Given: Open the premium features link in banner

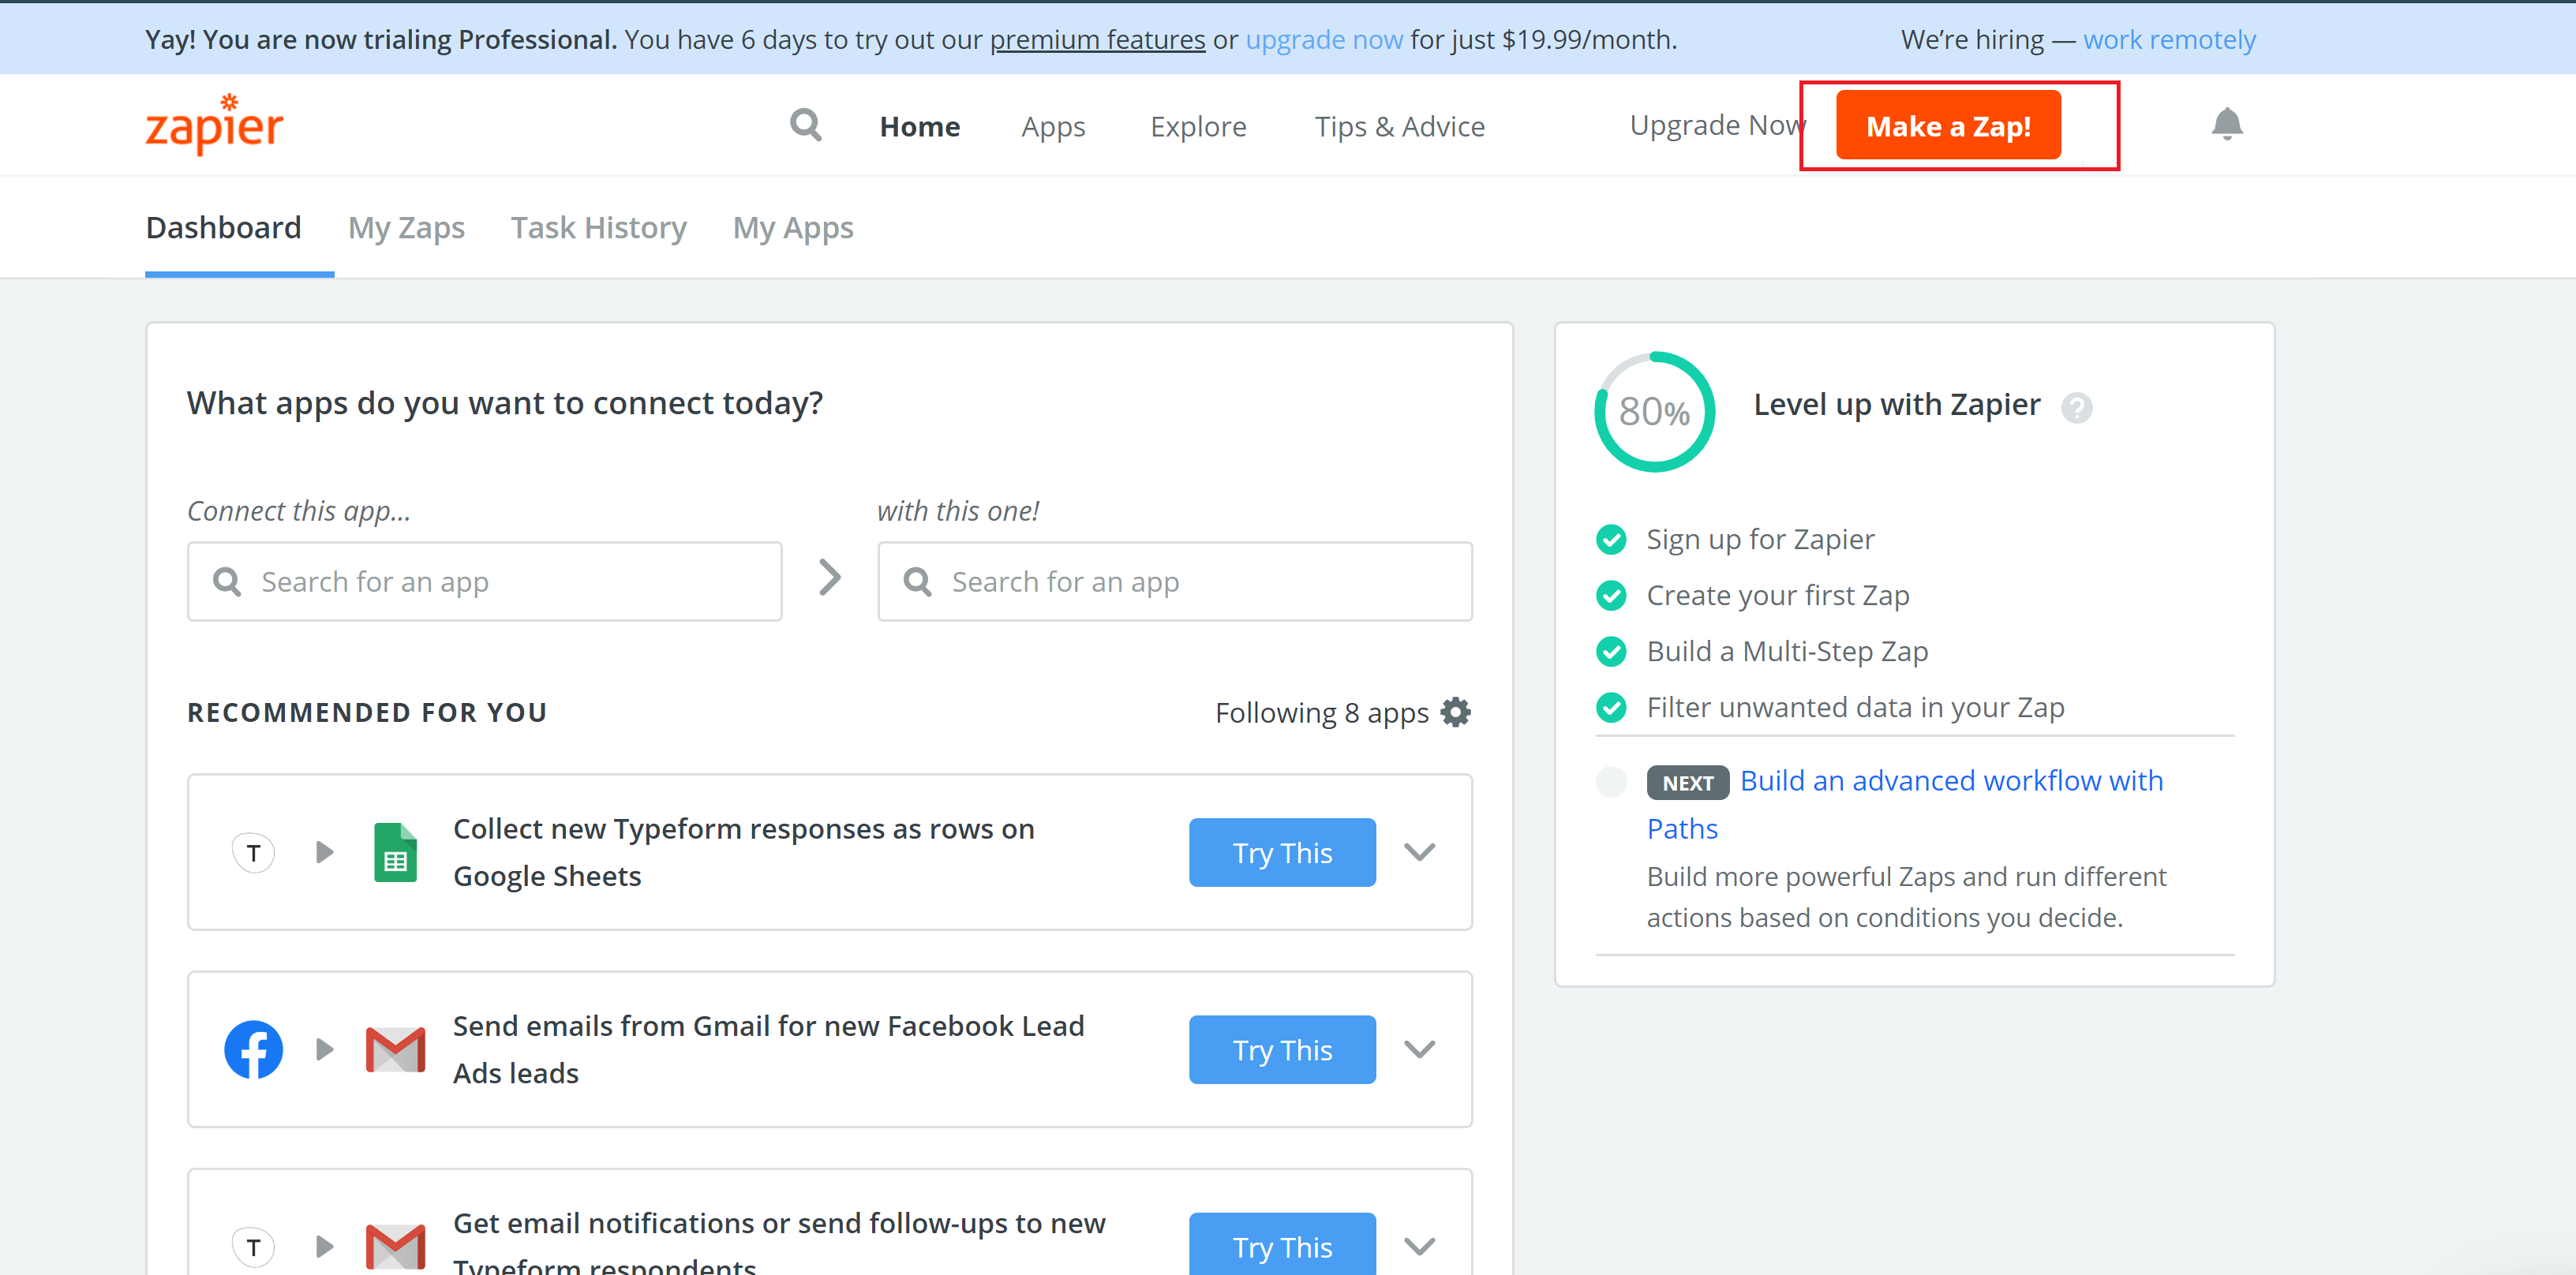Looking at the screenshot, I should pyautogui.click(x=1097, y=40).
